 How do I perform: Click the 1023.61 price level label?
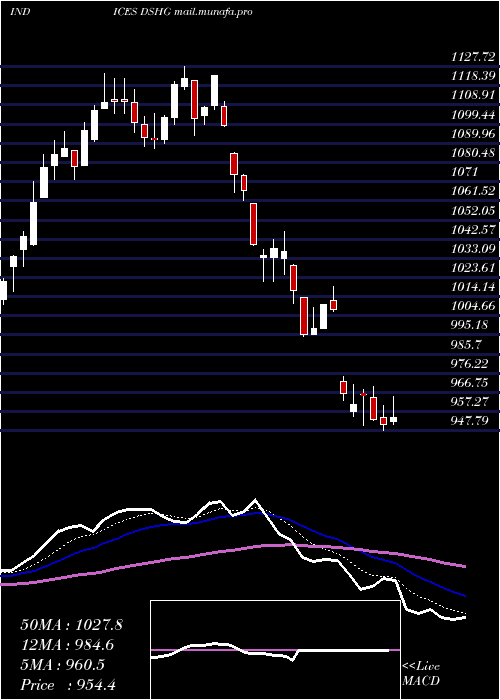473,268
